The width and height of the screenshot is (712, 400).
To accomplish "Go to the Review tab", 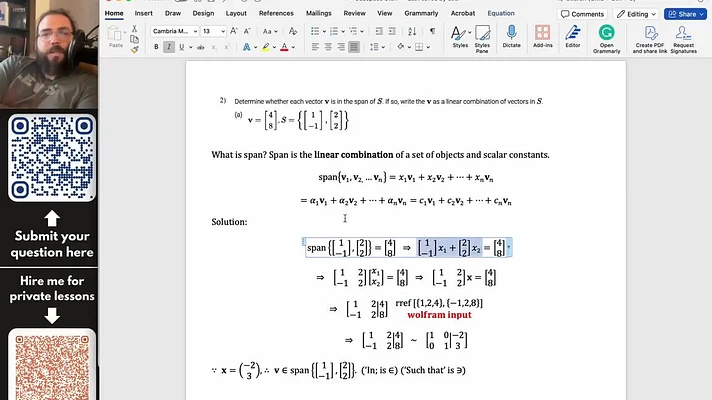I will 354,14.
